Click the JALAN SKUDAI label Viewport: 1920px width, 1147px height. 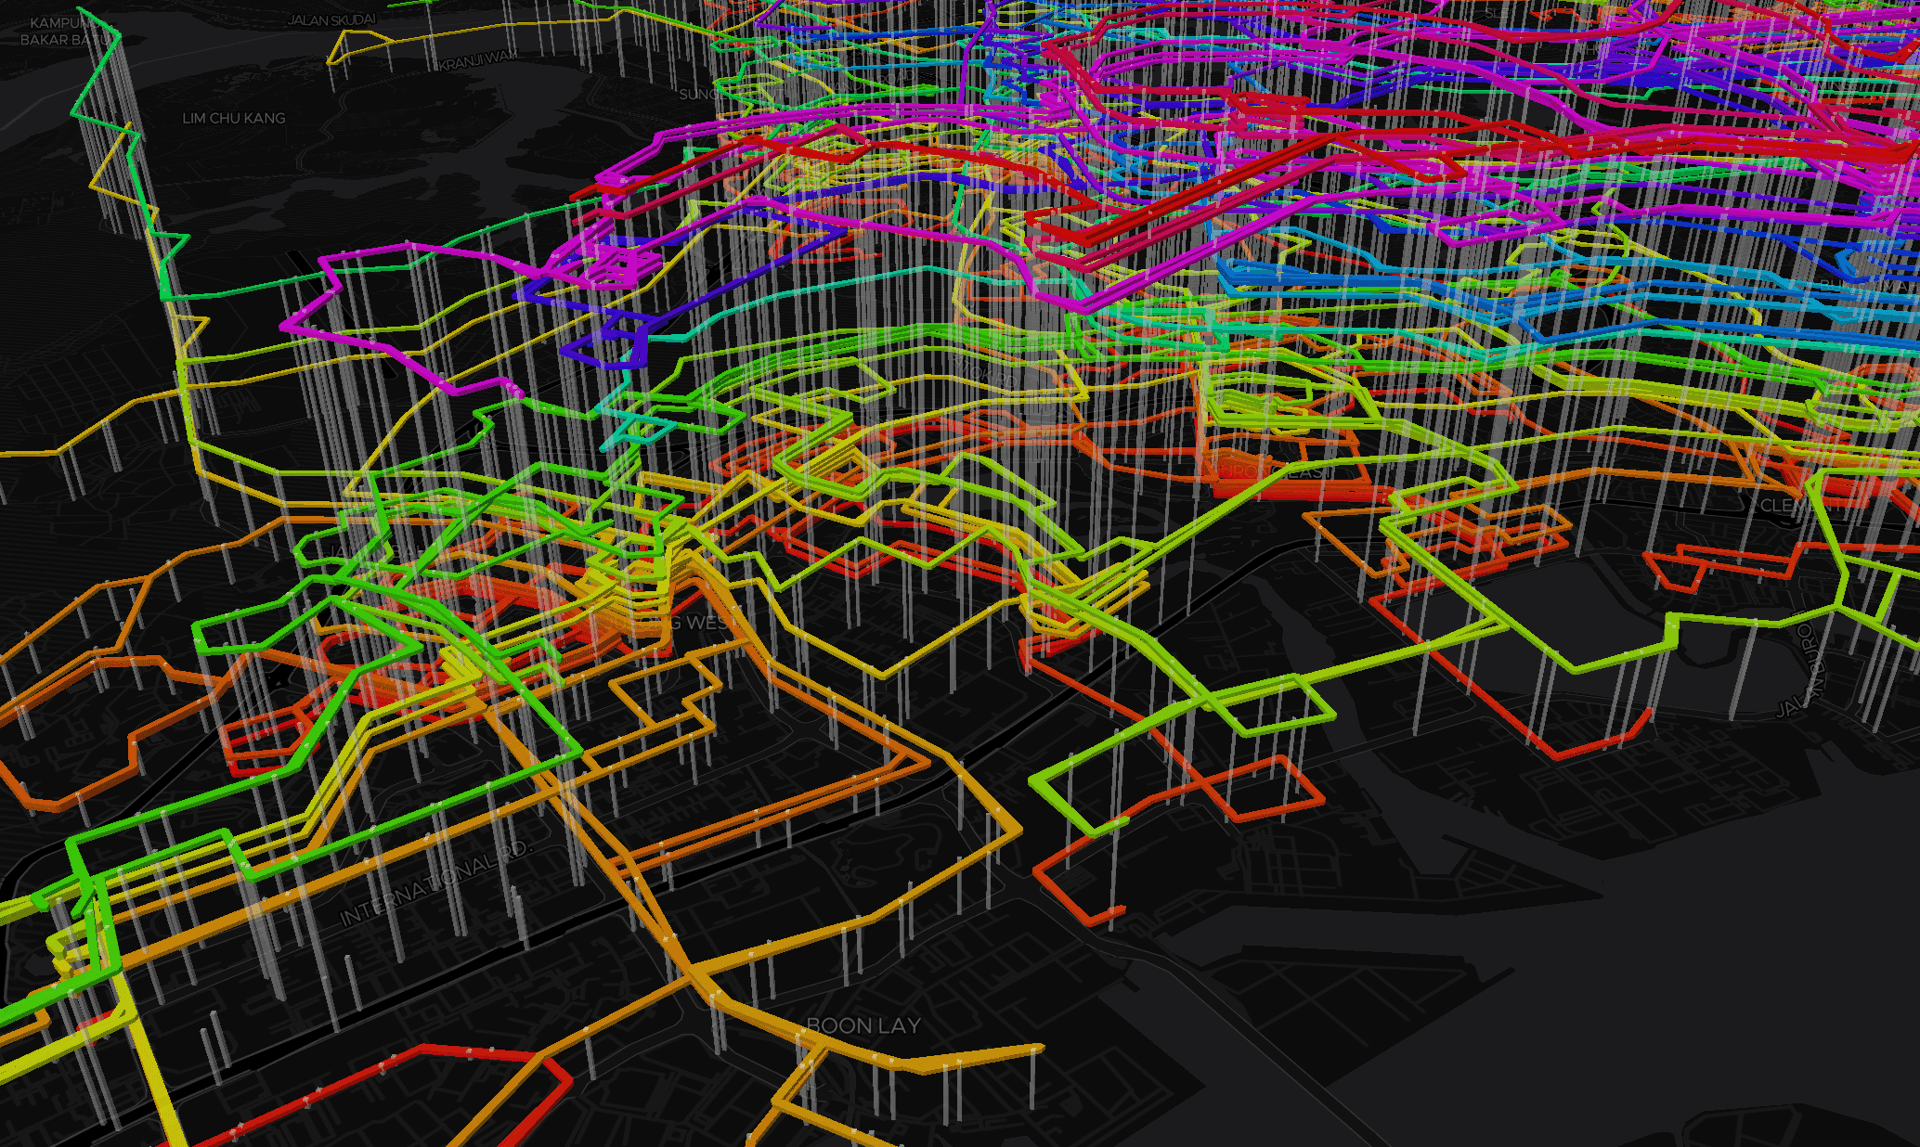click(x=331, y=20)
